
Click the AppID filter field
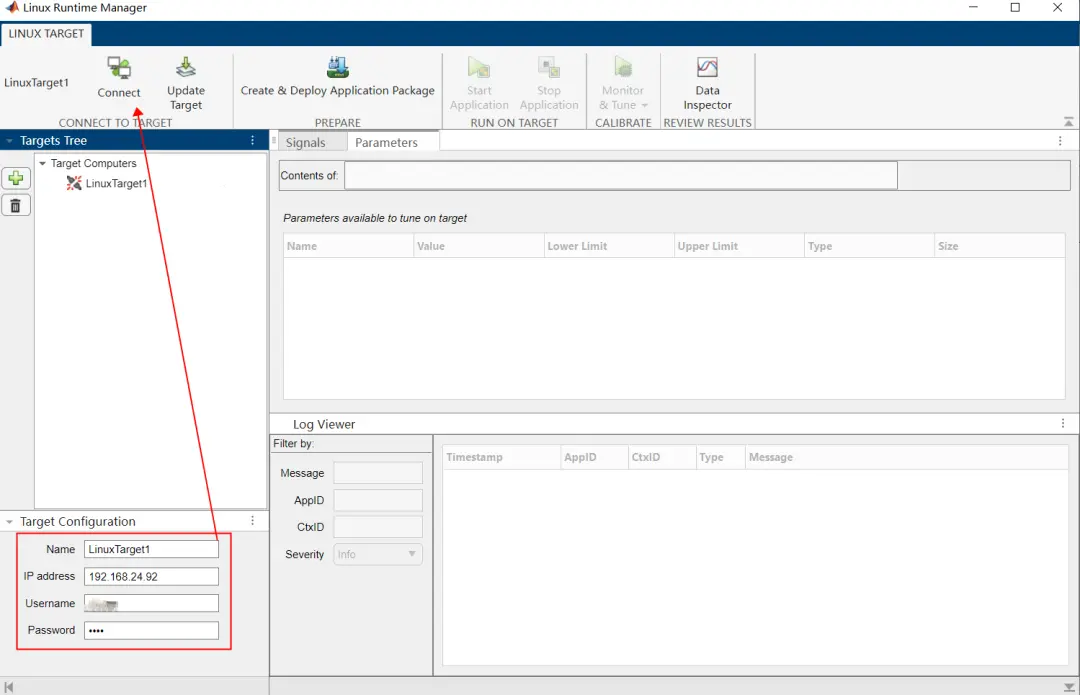point(377,500)
